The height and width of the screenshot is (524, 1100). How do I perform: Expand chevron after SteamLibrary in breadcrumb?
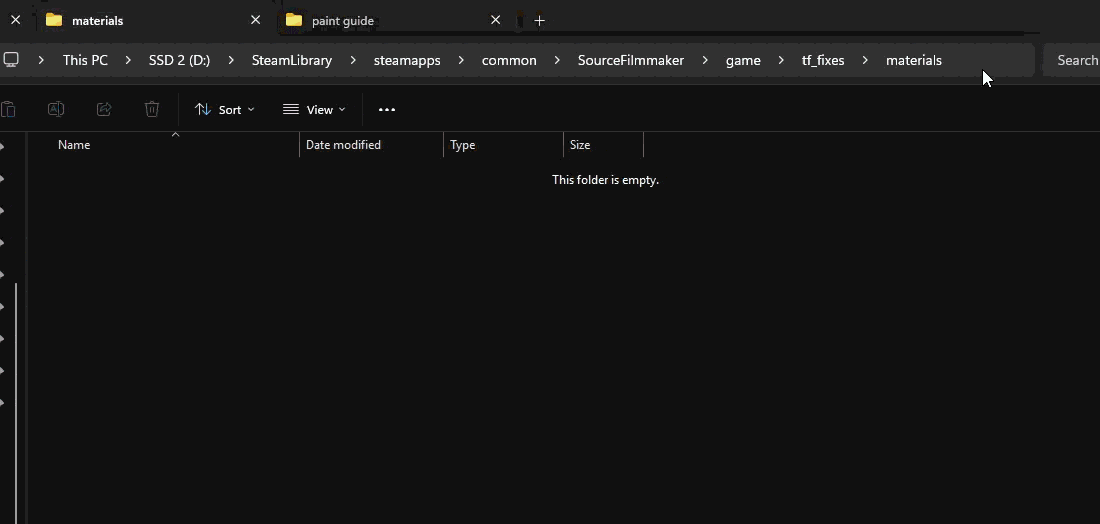click(x=353, y=60)
